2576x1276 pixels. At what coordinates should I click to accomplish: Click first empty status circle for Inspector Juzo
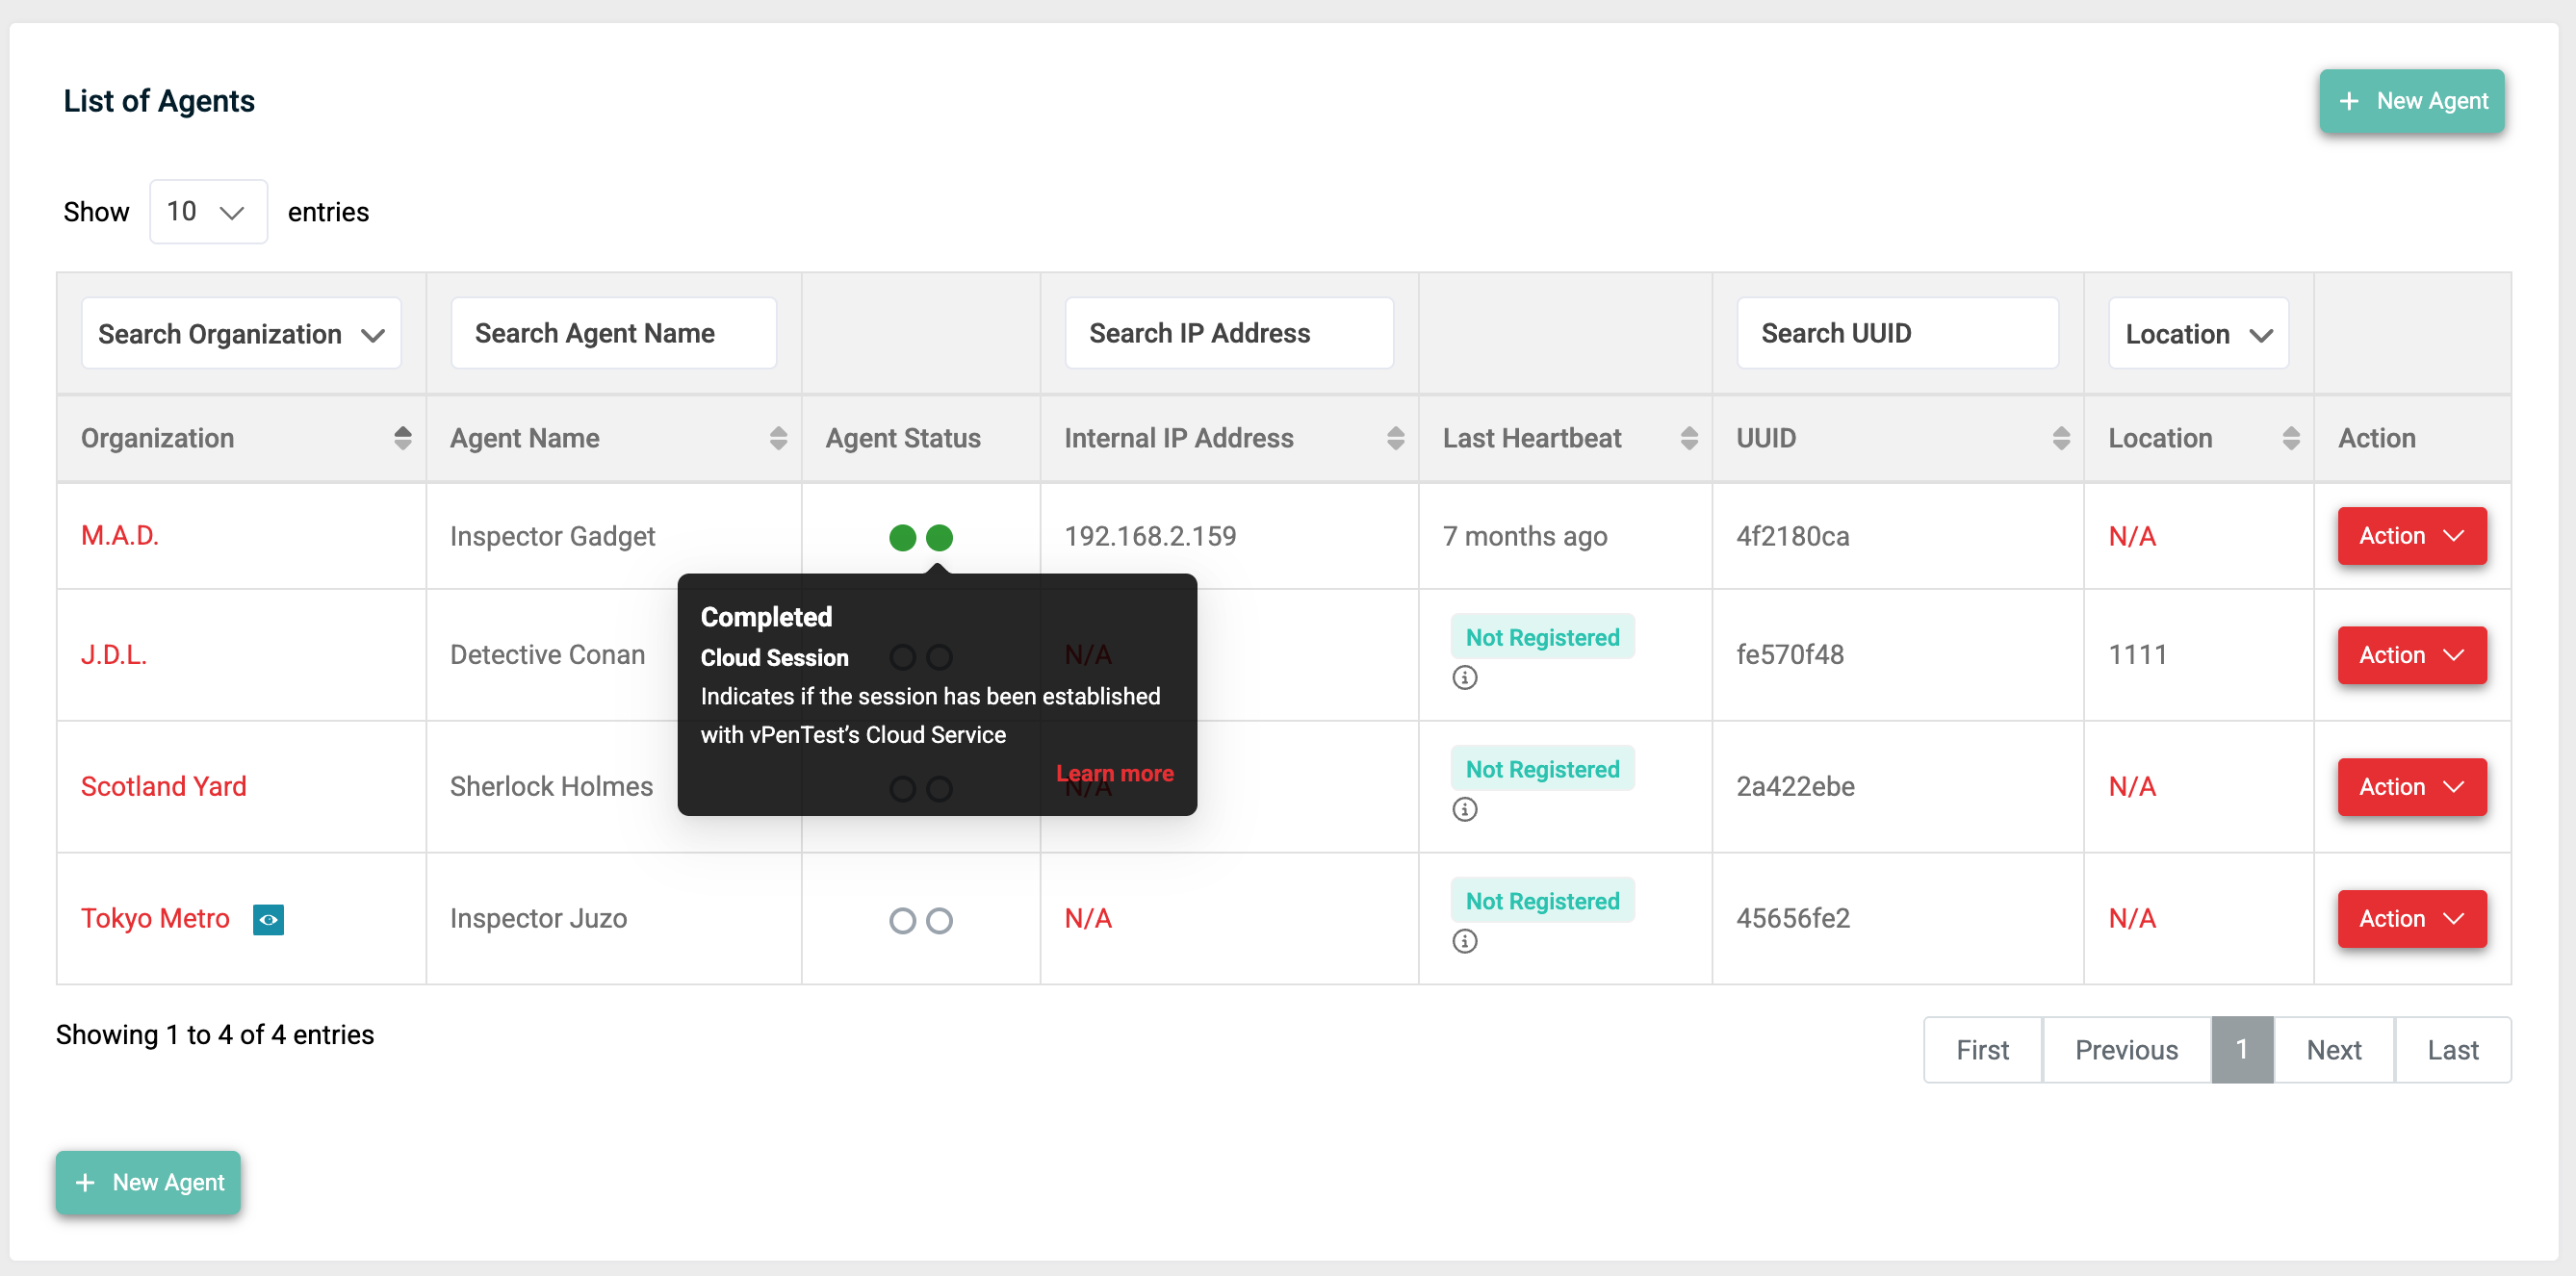(902, 920)
